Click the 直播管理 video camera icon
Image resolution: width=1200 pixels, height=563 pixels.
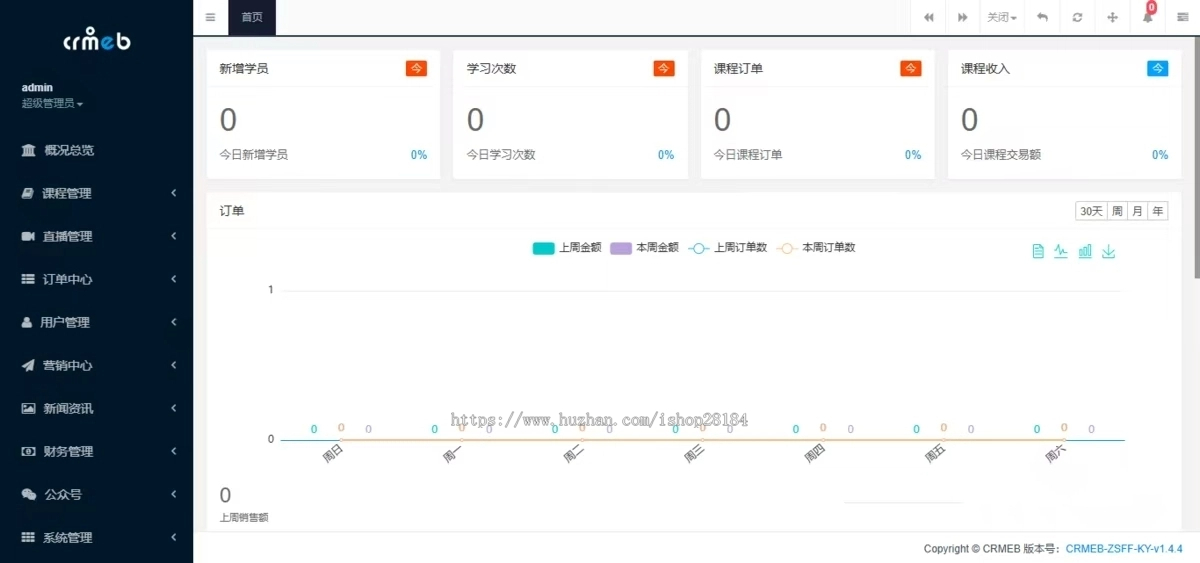coord(28,236)
